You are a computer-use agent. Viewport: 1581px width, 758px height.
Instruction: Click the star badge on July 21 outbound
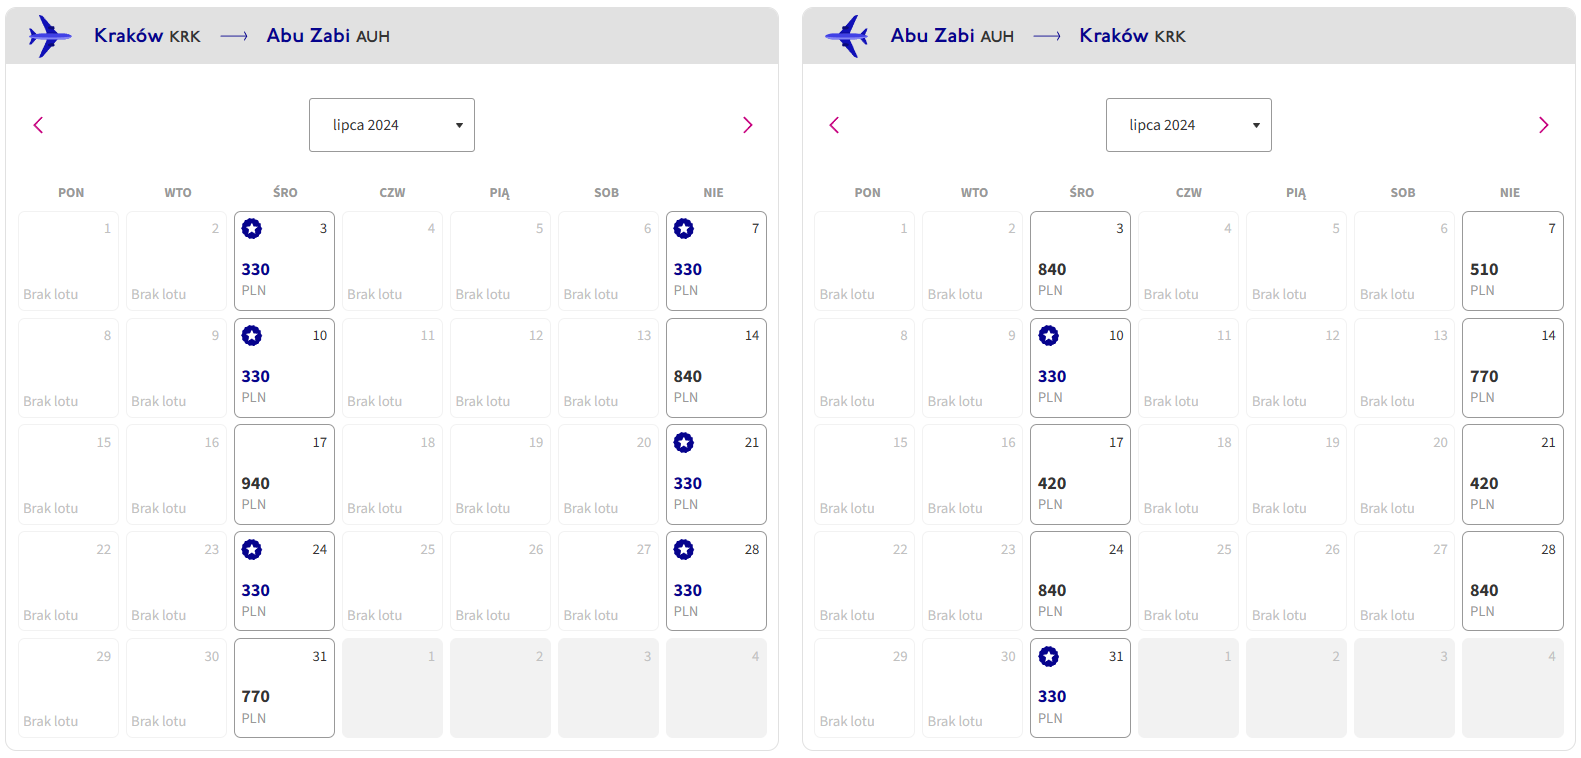pyautogui.click(x=684, y=443)
